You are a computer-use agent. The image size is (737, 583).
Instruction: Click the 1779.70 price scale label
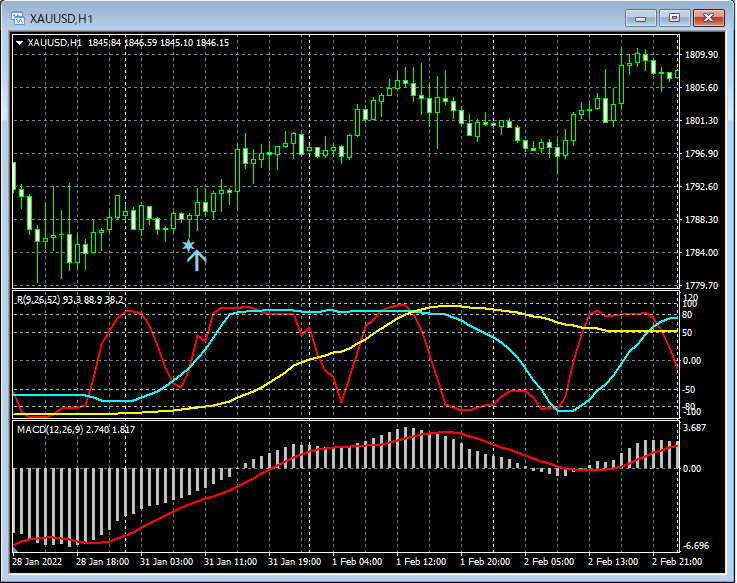701,285
